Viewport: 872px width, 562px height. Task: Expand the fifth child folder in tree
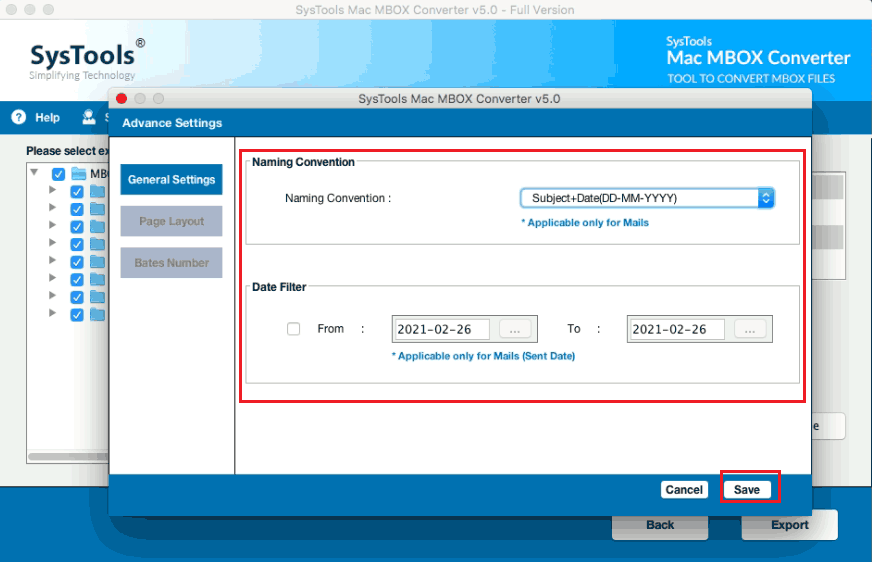click(x=52, y=260)
